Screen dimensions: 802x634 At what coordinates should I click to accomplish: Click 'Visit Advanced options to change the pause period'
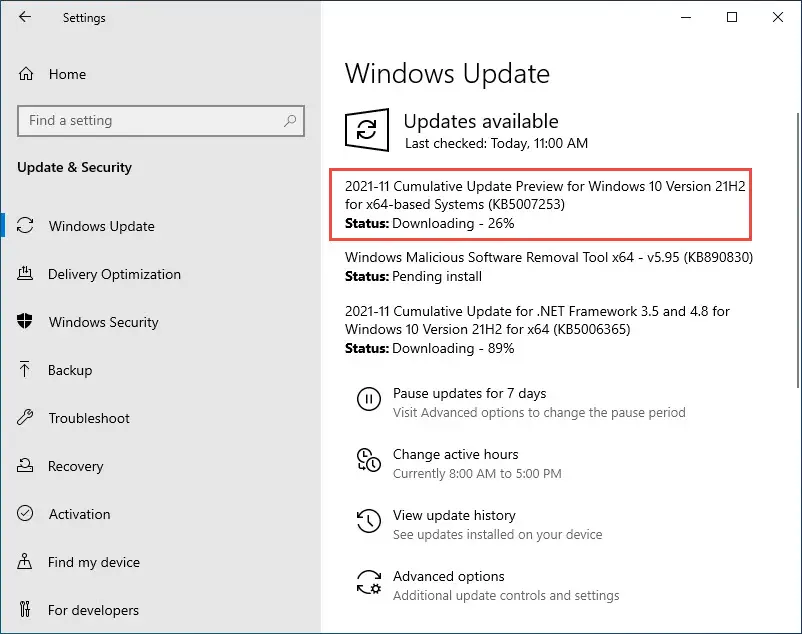(x=539, y=413)
